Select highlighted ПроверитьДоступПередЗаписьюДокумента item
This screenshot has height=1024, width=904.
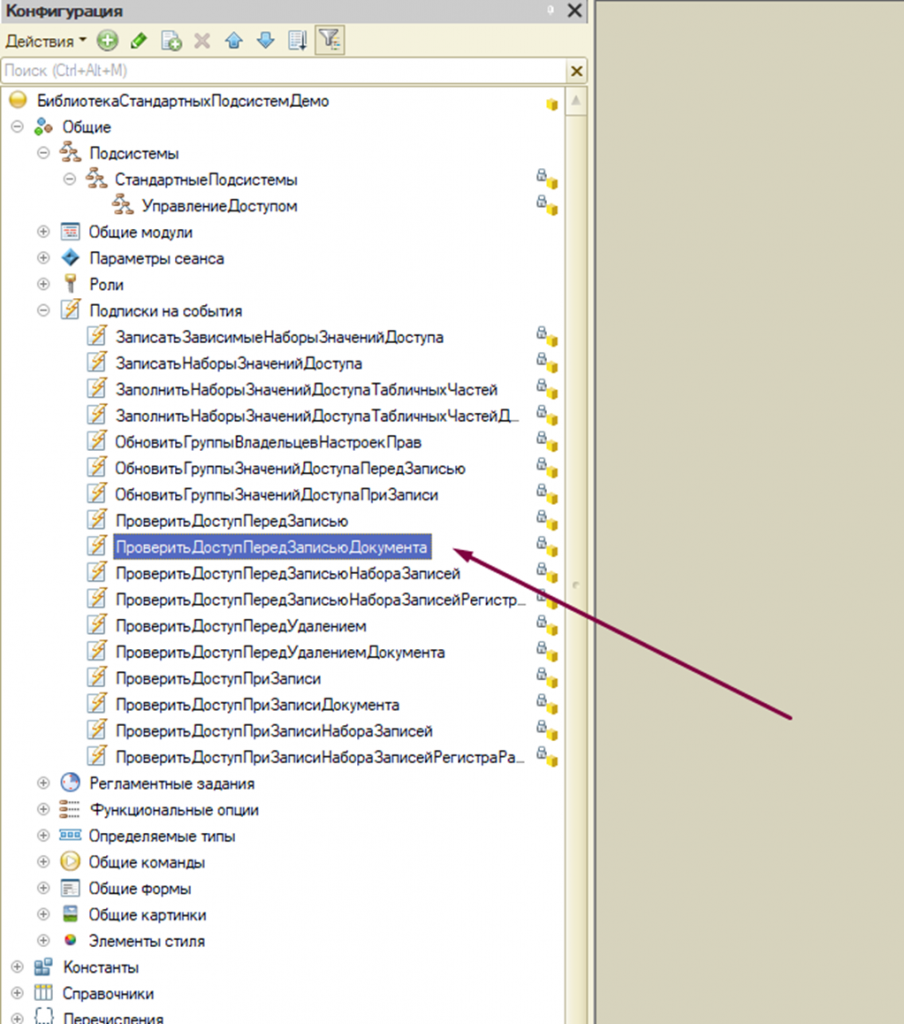pyautogui.click(x=272, y=547)
